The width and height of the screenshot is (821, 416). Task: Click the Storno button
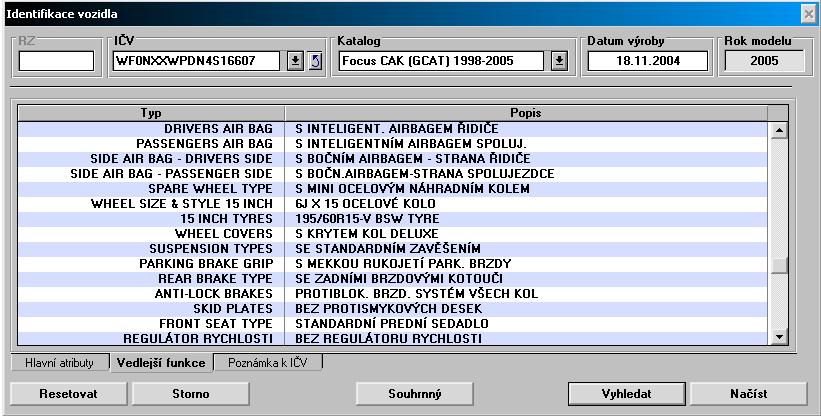pos(189,393)
